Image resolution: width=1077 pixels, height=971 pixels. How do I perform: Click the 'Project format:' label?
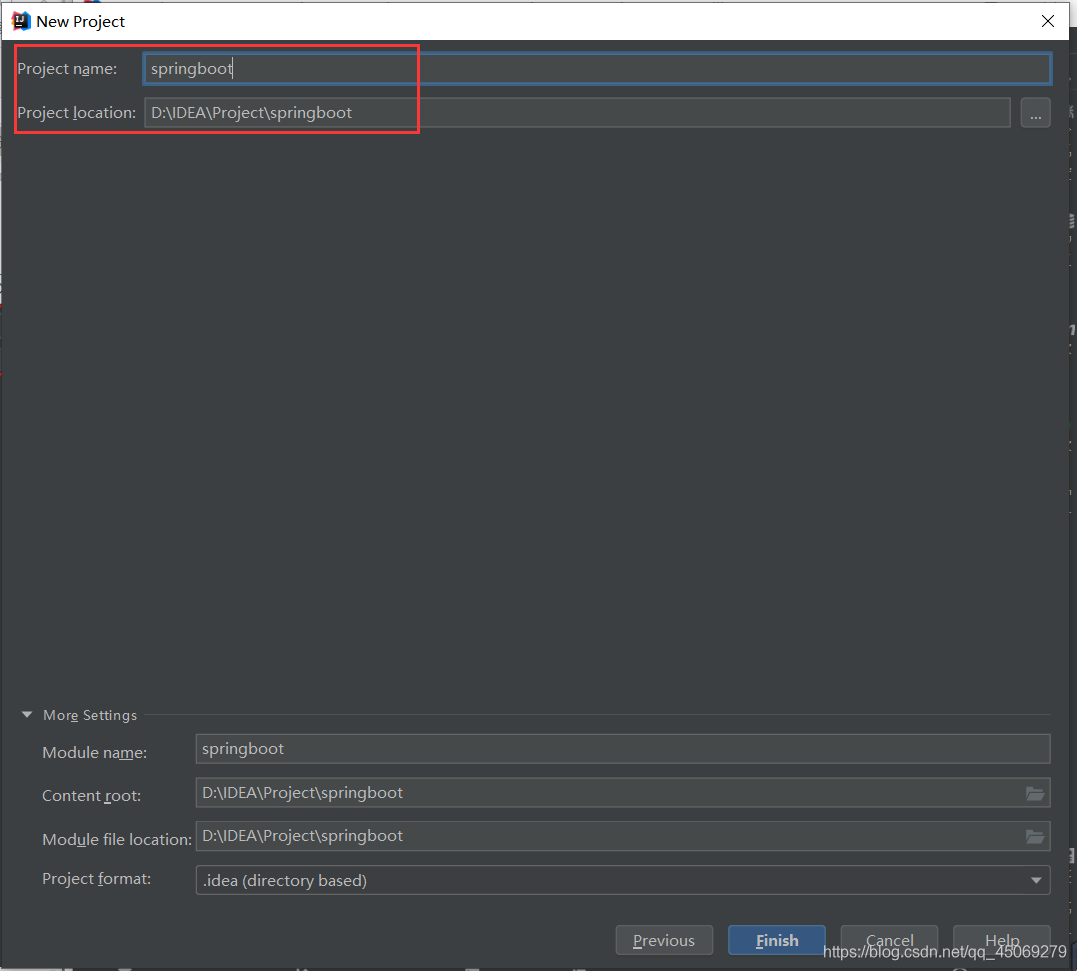(x=97, y=879)
